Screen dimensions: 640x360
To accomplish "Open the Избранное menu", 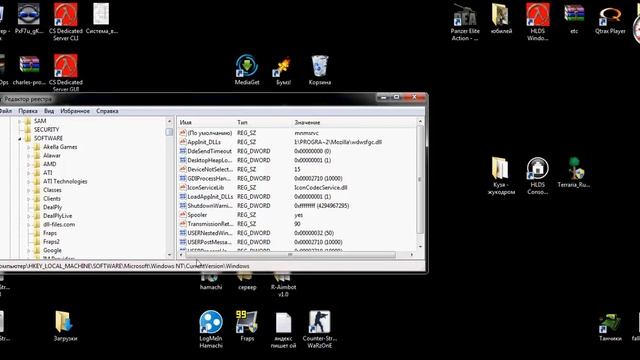I will point(75,111).
